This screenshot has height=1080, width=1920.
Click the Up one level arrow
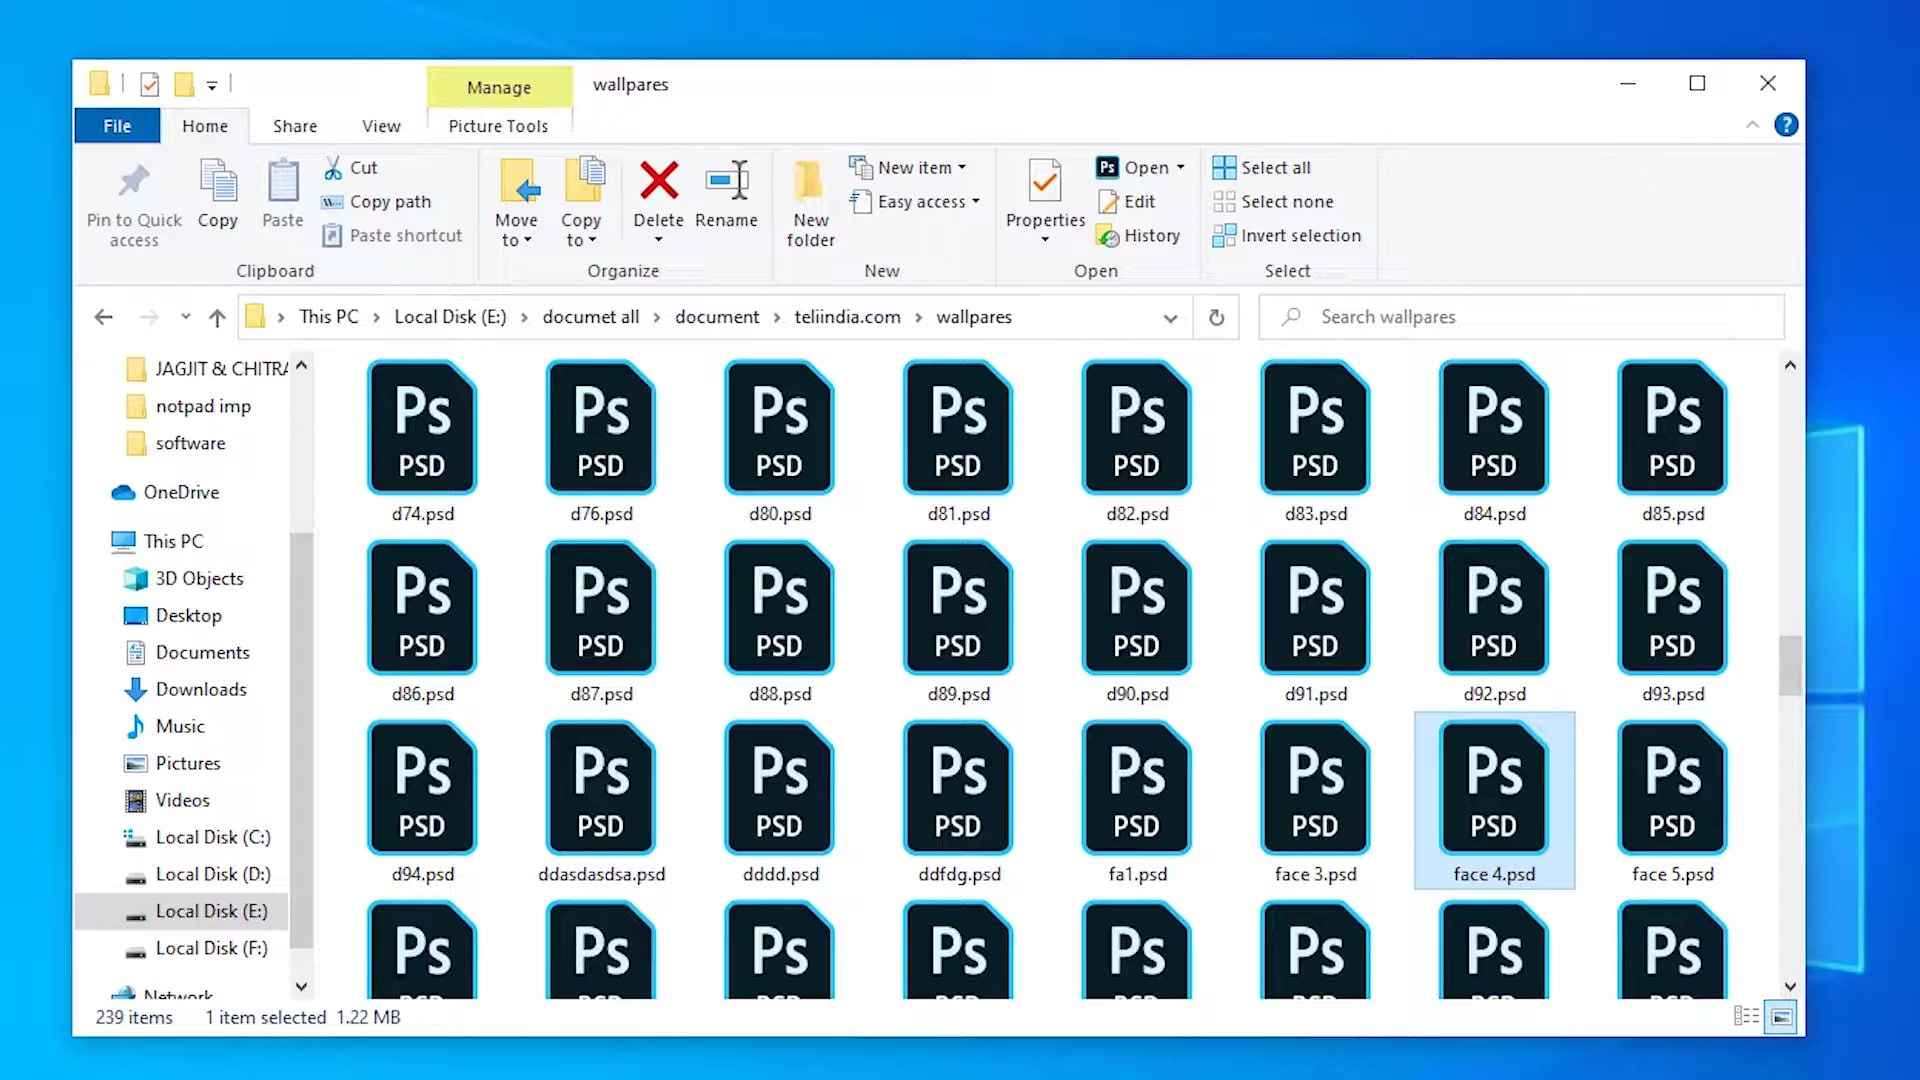(x=217, y=317)
